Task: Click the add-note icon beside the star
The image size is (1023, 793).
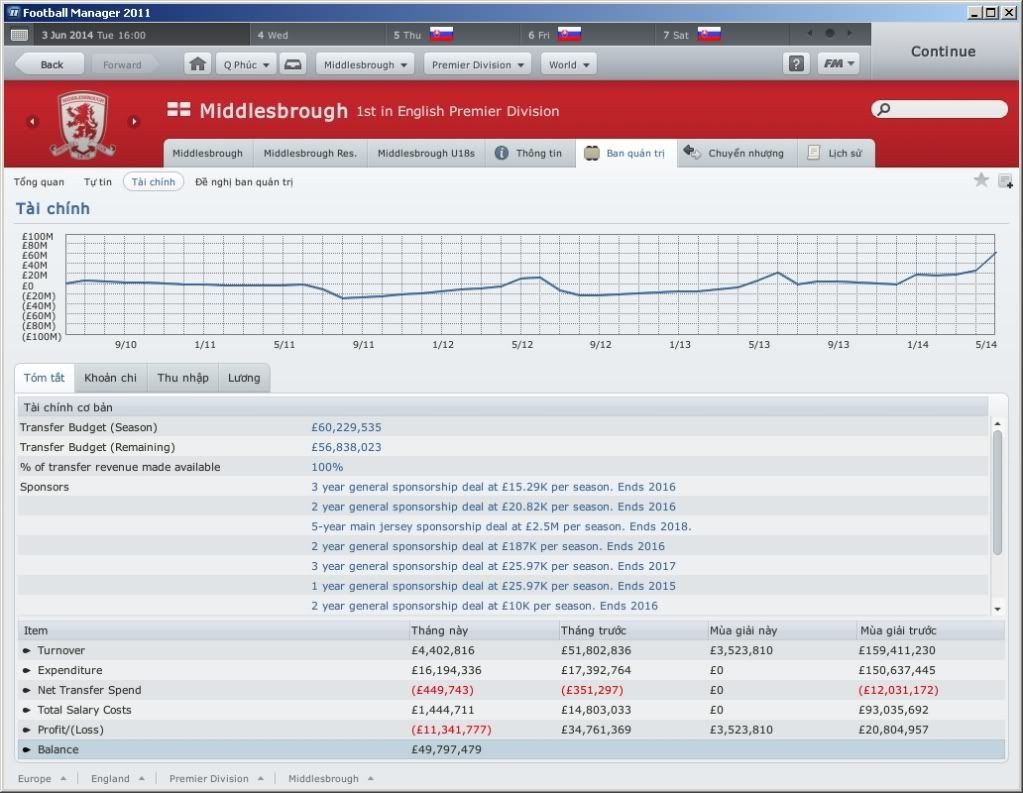Action: [x=1005, y=180]
